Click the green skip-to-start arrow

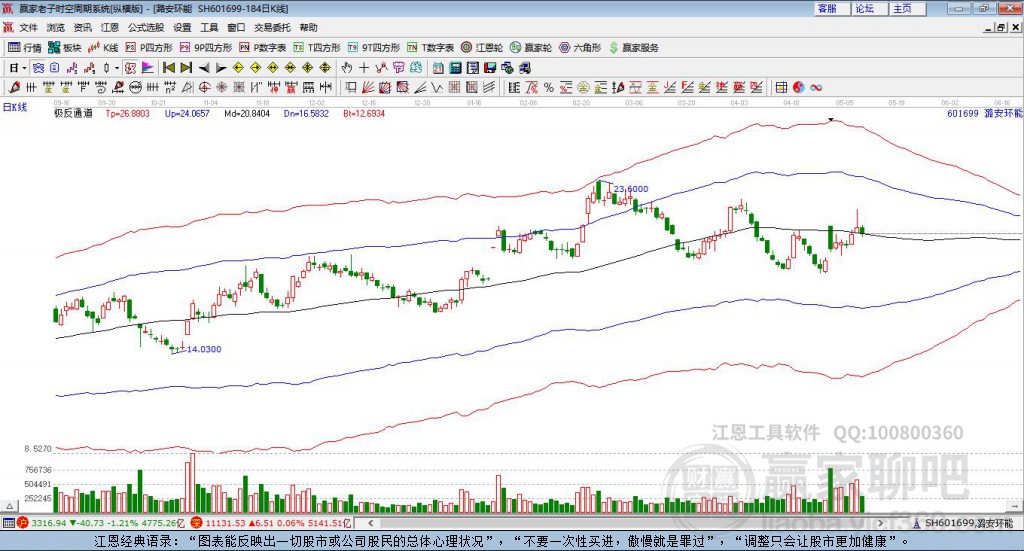coord(169,68)
